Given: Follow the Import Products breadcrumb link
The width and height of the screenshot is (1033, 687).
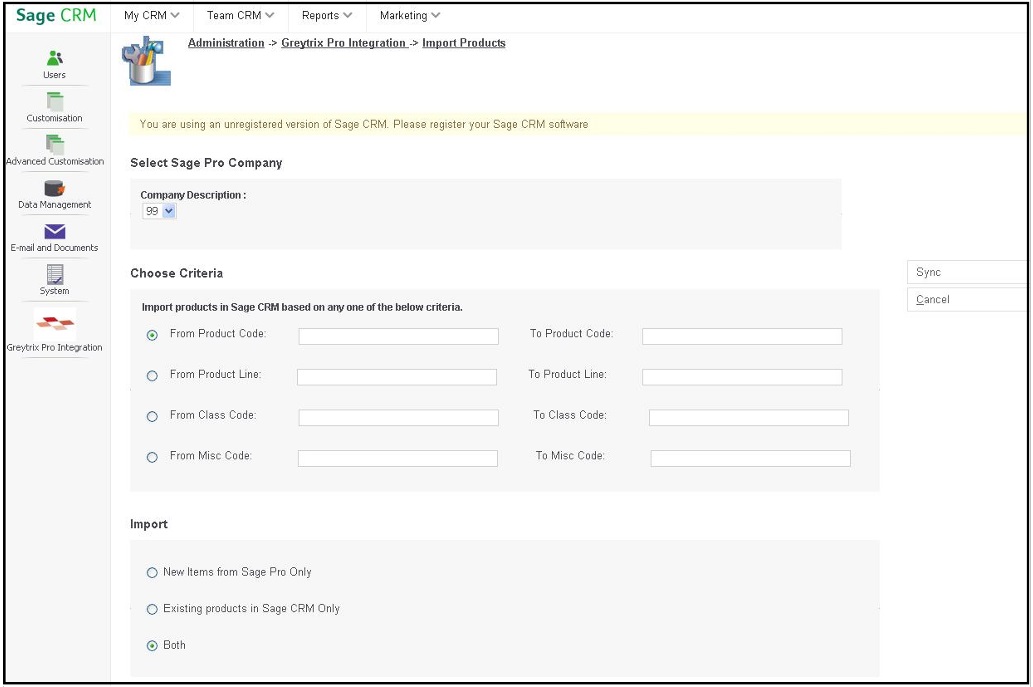Looking at the screenshot, I should pyautogui.click(x=464, y=43).
